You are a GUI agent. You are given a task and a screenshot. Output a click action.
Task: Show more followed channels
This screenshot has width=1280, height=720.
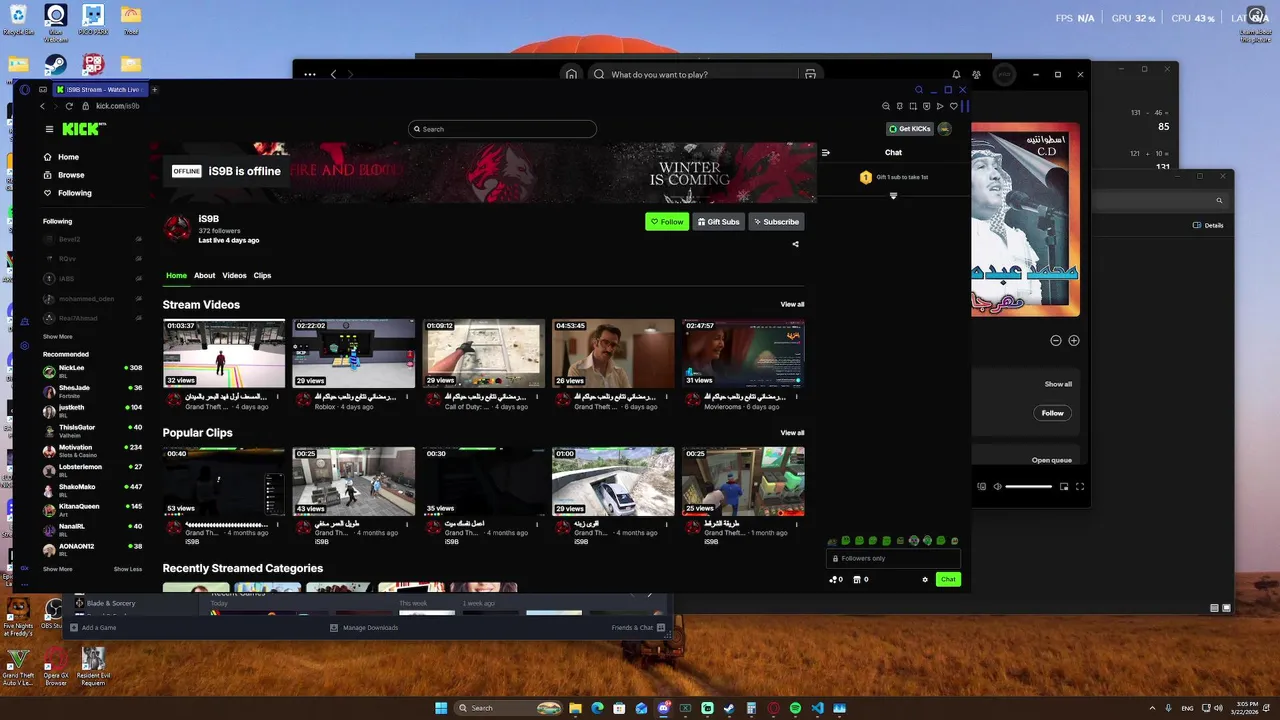[x=57, y=337]
